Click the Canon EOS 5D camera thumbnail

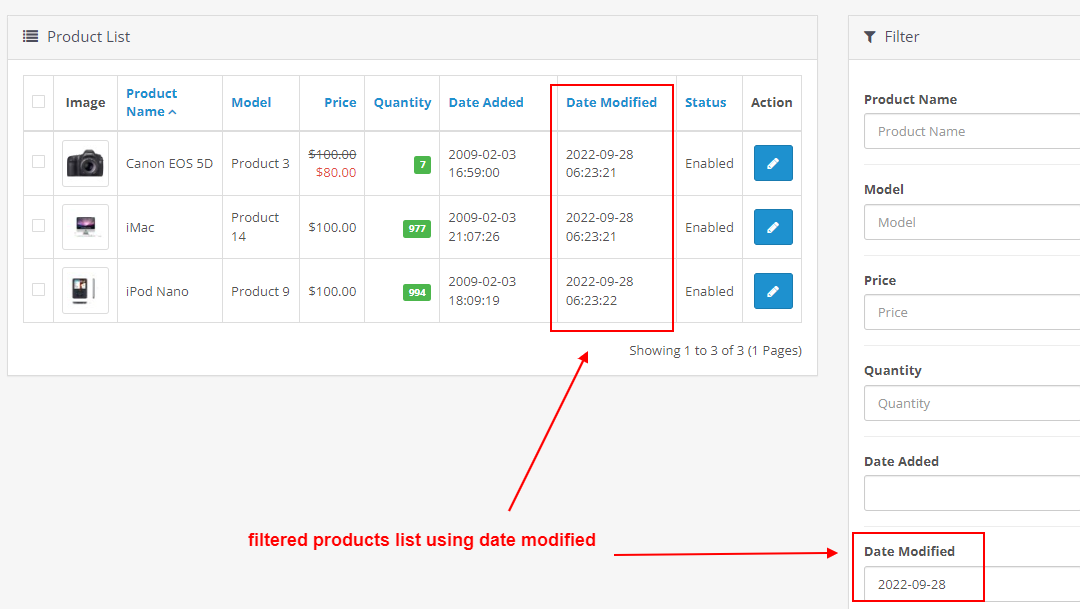click(x=85, y=163)
